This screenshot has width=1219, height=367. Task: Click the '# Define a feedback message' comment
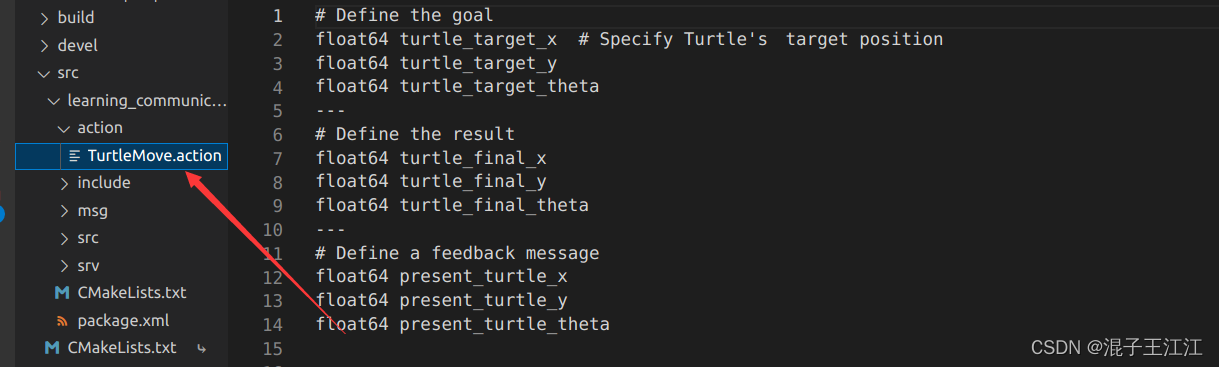point(457,253)
